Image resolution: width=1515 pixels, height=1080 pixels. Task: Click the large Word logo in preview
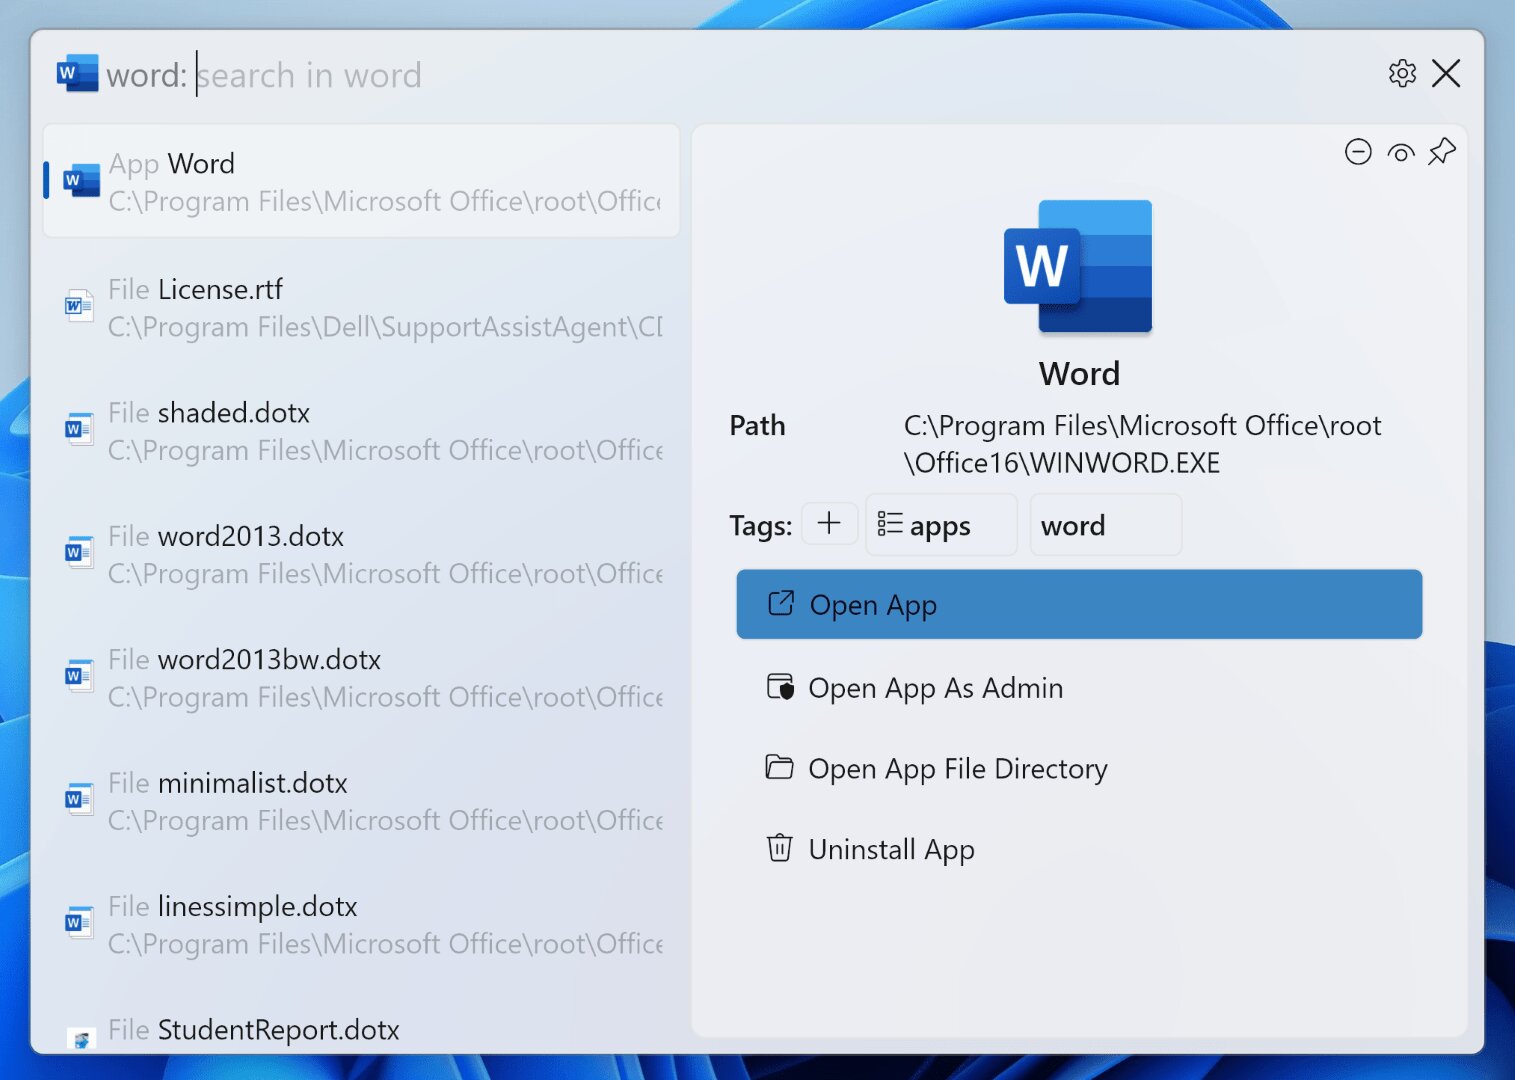coord(1078,266)
